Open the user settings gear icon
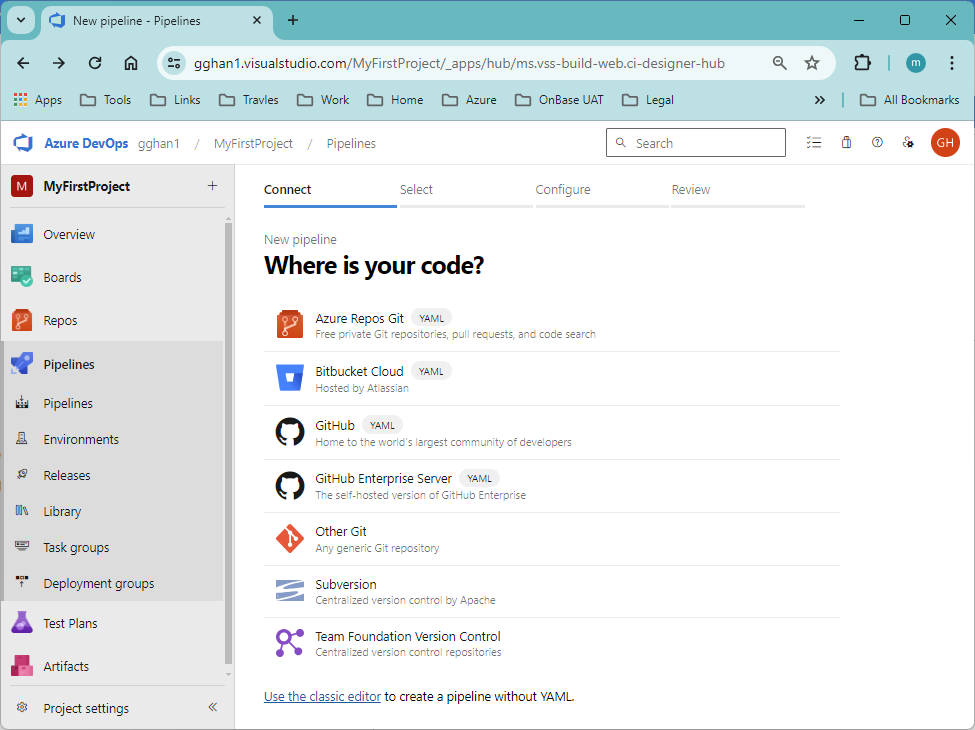The width and height of the screenshot is (975, 730). tap(908, 143)
